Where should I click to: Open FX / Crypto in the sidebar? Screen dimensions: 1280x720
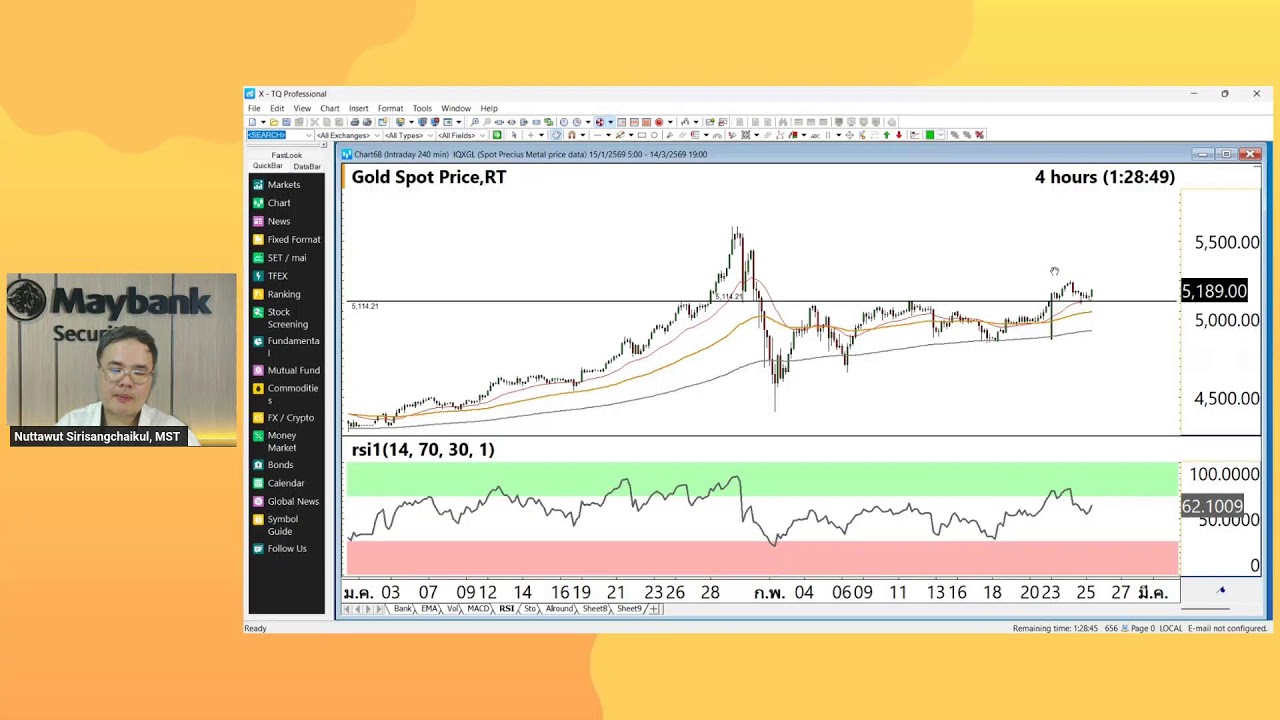pyautogui.click(x=284, y=418)
